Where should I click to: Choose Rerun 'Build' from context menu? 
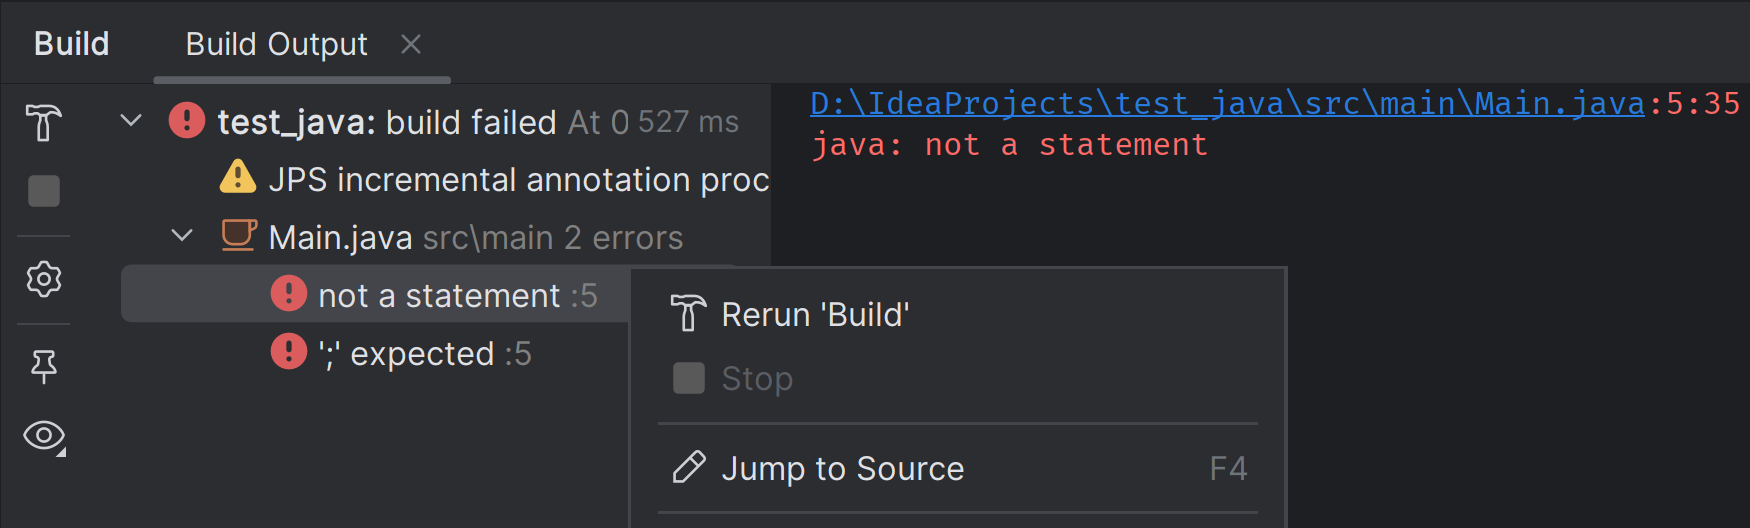[815, 315]
